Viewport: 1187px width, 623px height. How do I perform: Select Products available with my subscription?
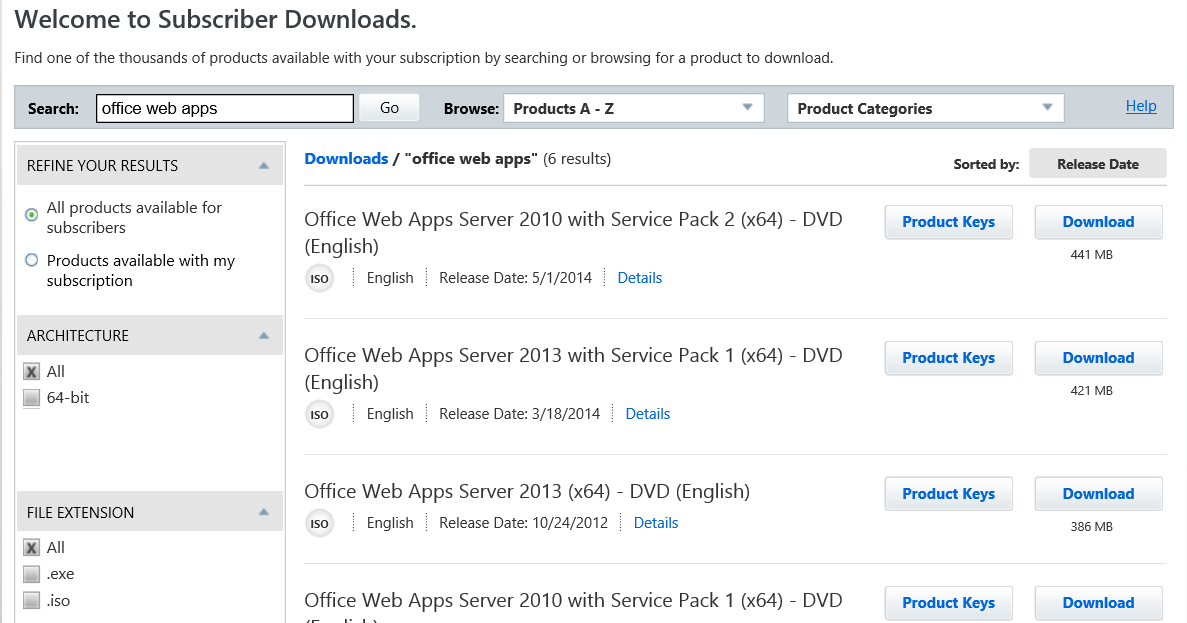31,260
